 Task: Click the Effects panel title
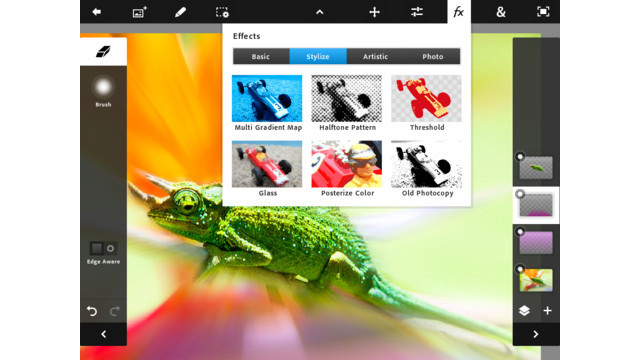pos(247,36)
